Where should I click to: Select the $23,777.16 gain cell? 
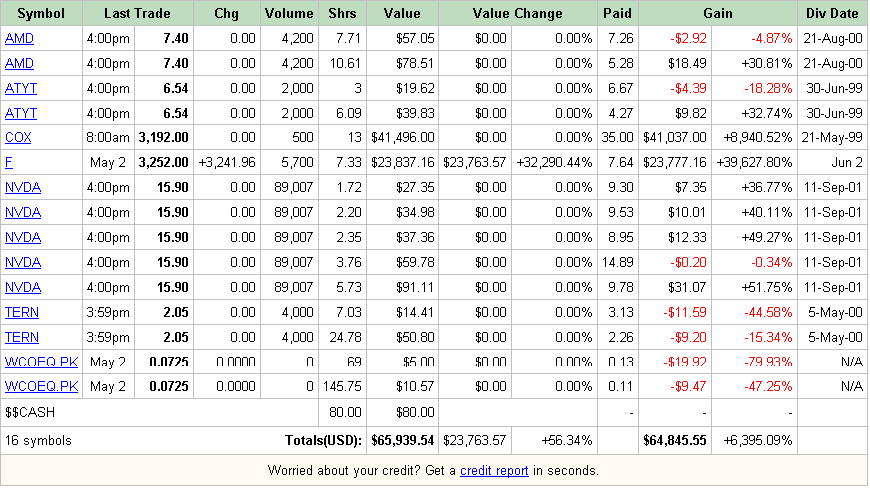tap(675, 162)
